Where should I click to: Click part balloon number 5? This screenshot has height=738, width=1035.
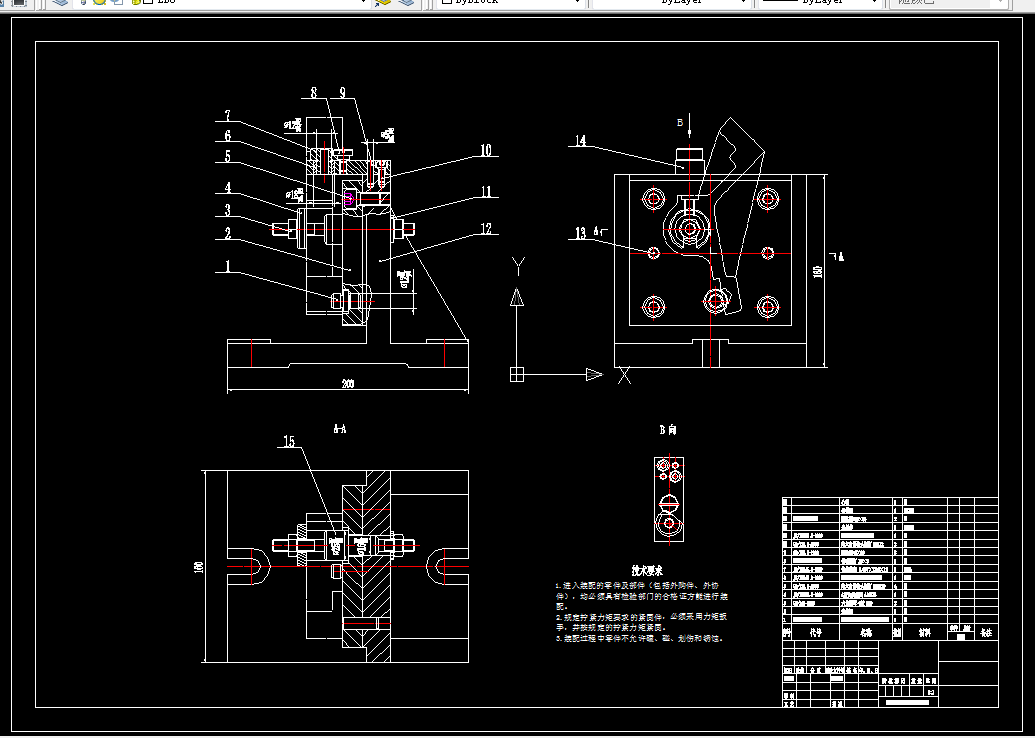pyautogui.click(x=228, y=156)
